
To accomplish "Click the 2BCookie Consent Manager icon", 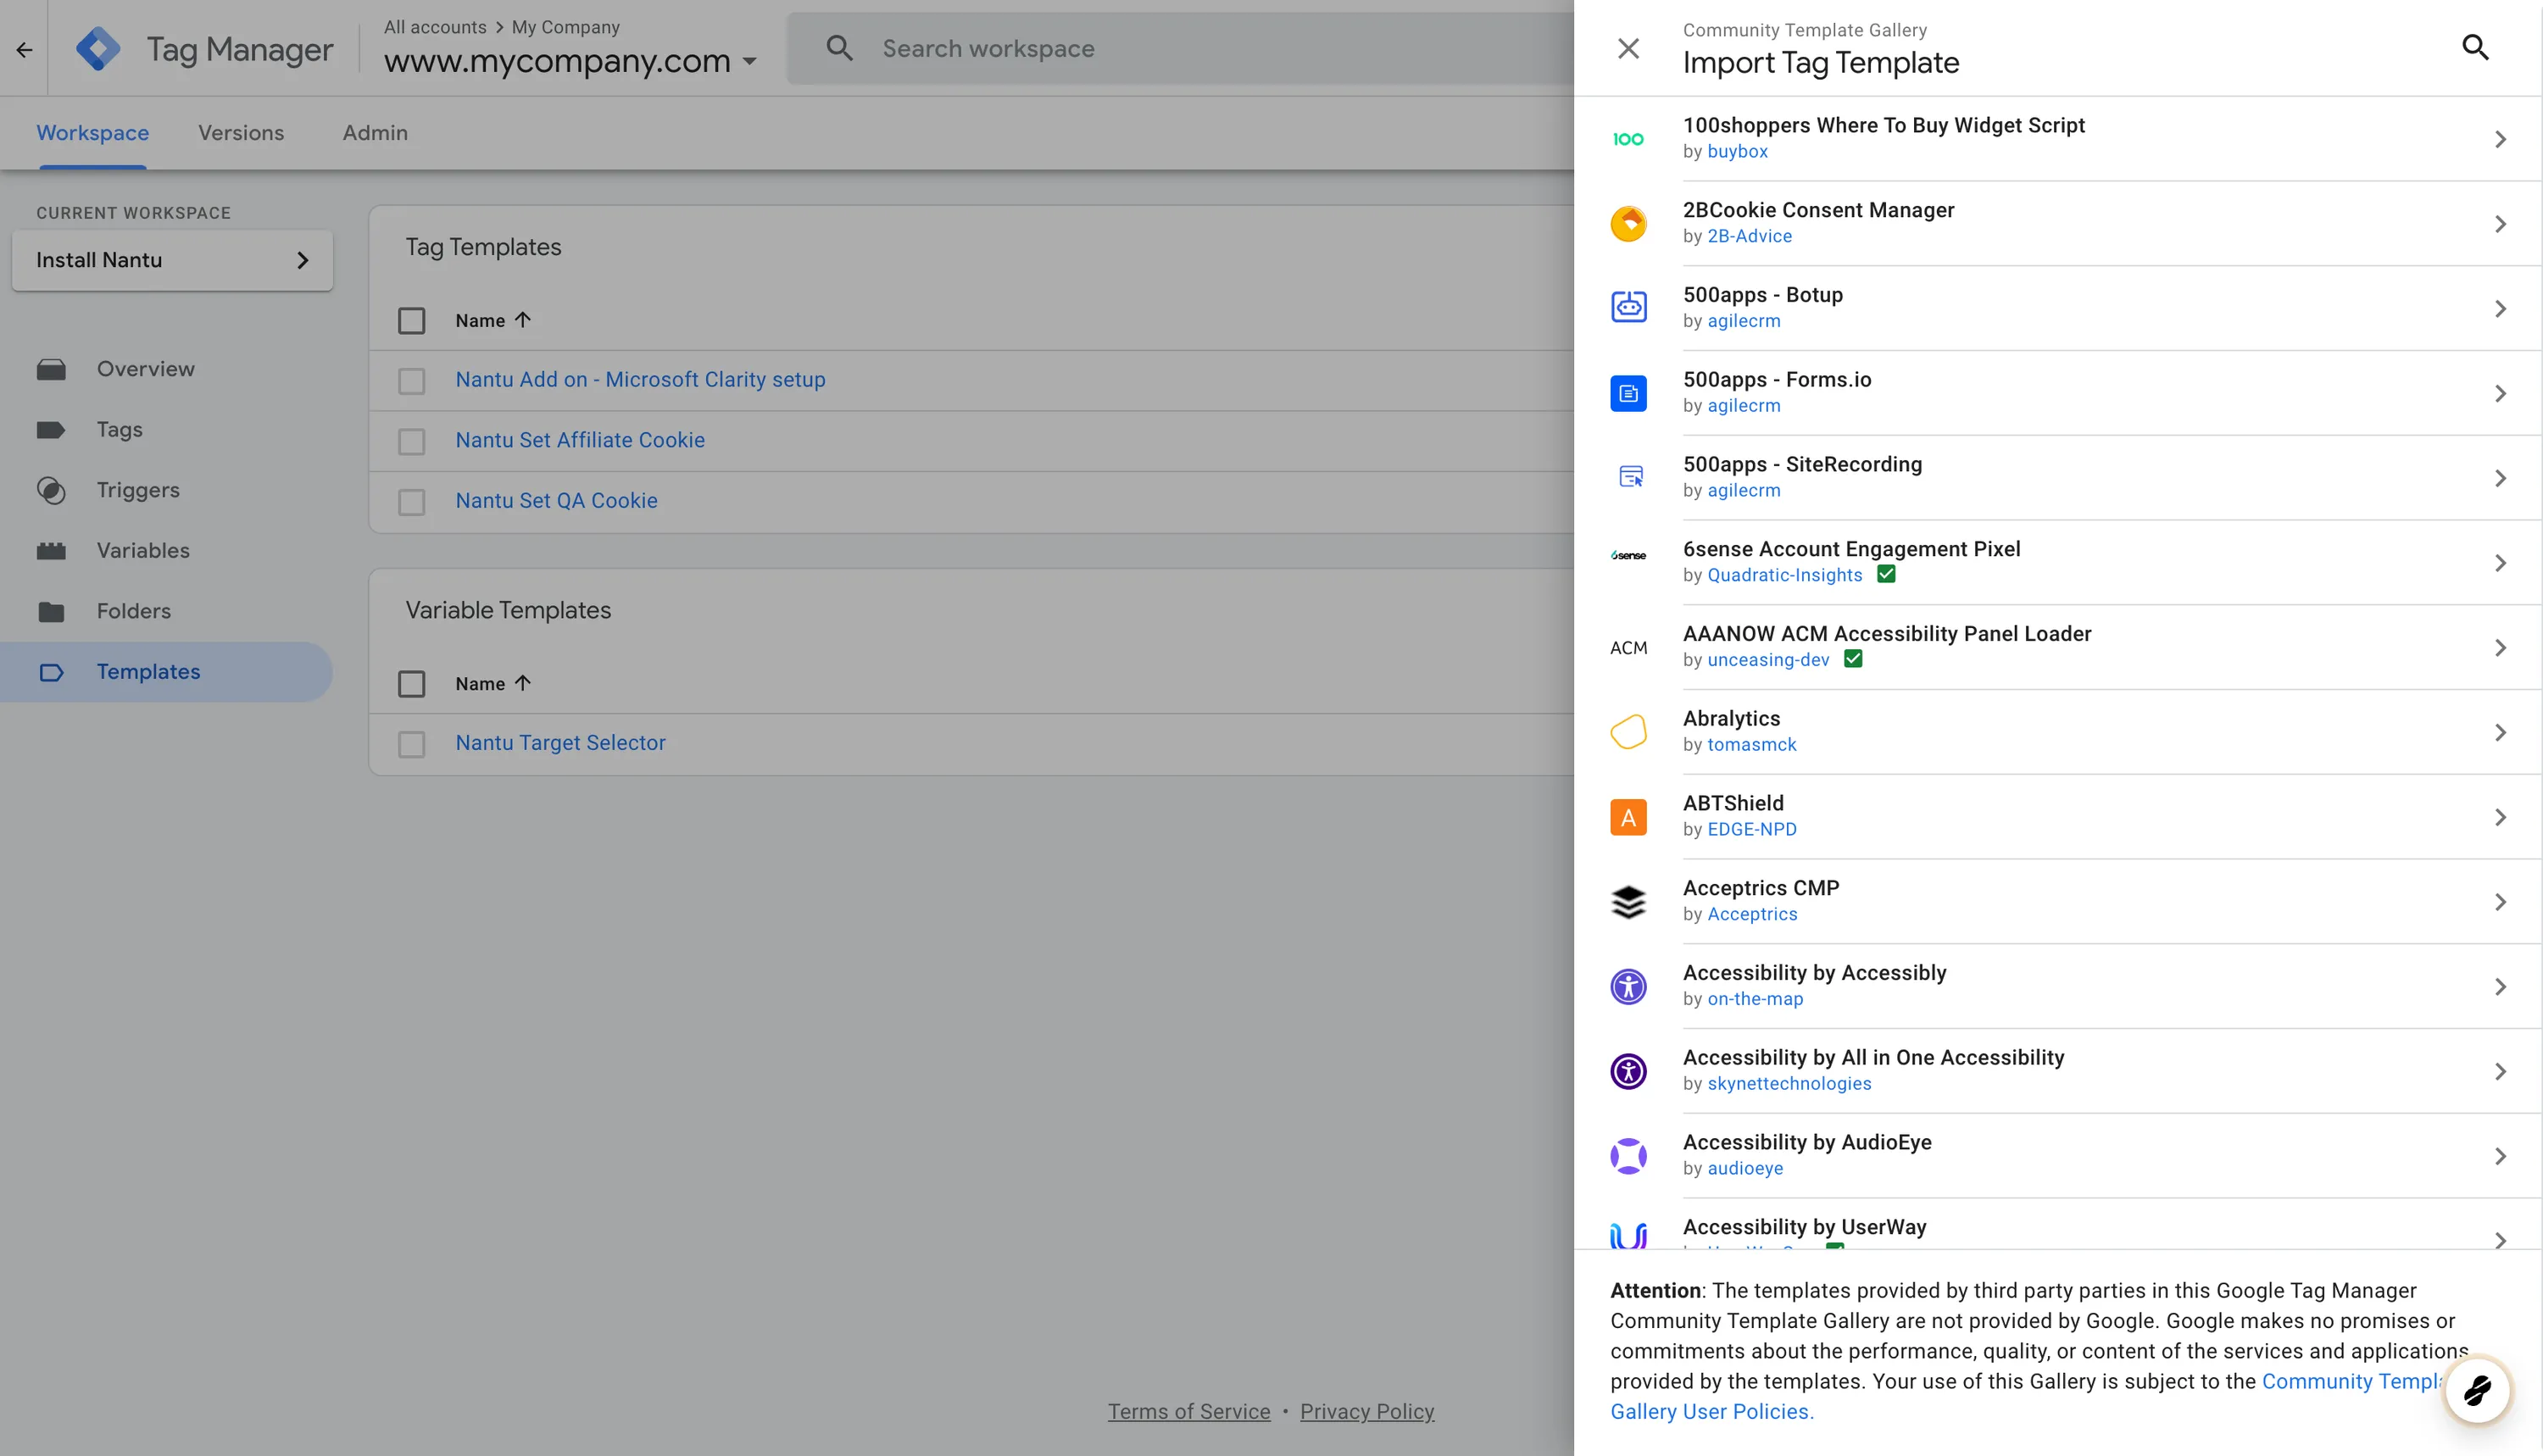I will (x=1628, y=223).
